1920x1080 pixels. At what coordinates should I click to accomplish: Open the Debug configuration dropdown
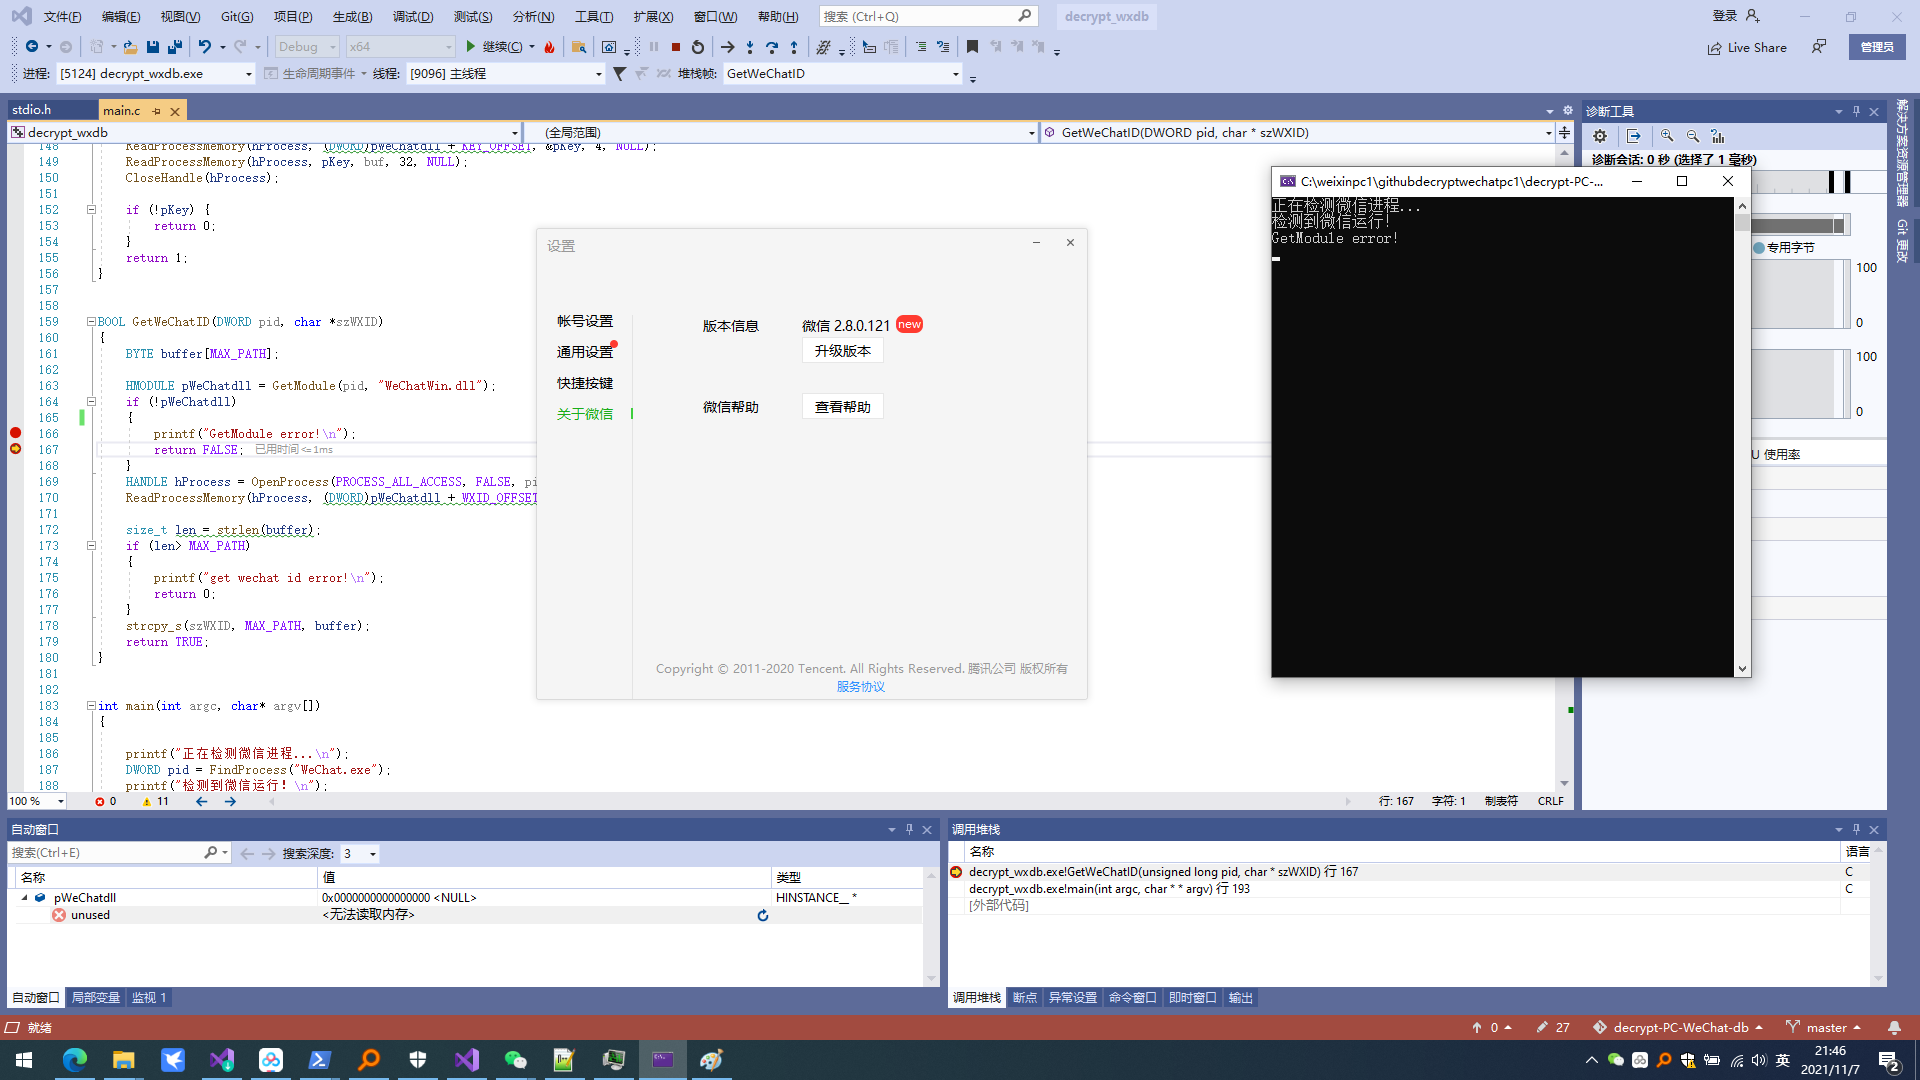[307, 47]
